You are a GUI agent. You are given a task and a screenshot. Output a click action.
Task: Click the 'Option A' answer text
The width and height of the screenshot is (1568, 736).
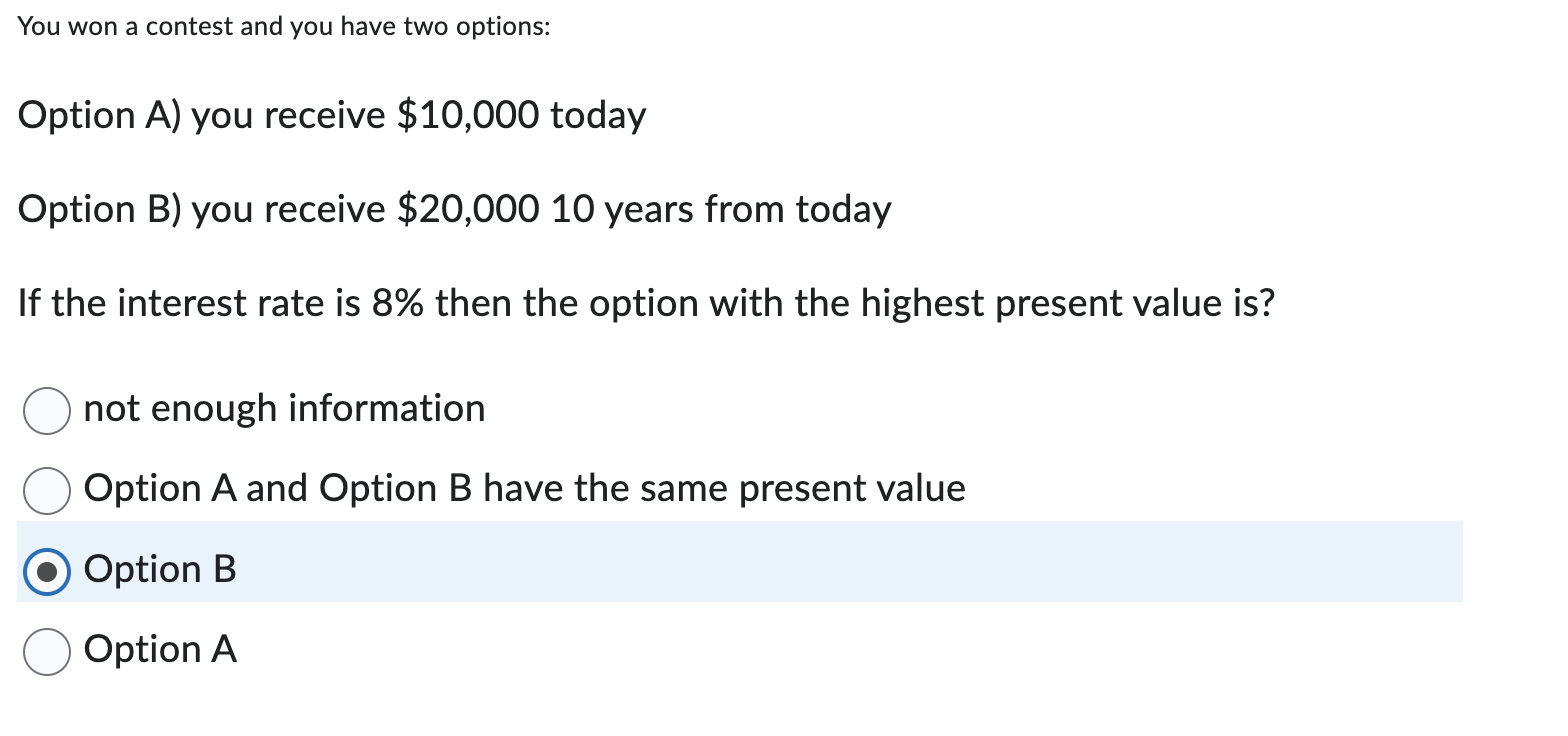[x=160, y=650]
